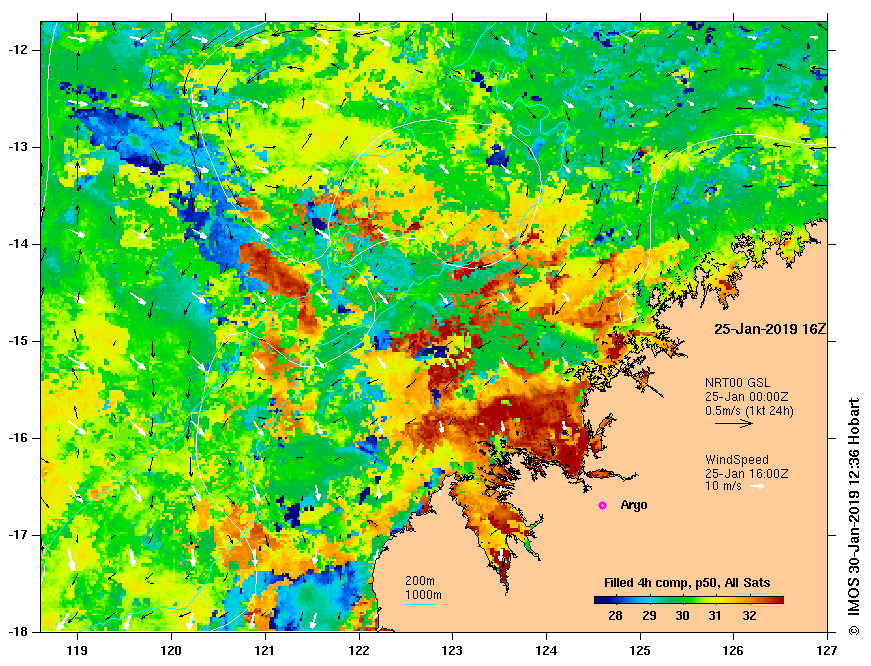Click the '1000m' depth contour label
871x666 pixels.
point(423,595)
